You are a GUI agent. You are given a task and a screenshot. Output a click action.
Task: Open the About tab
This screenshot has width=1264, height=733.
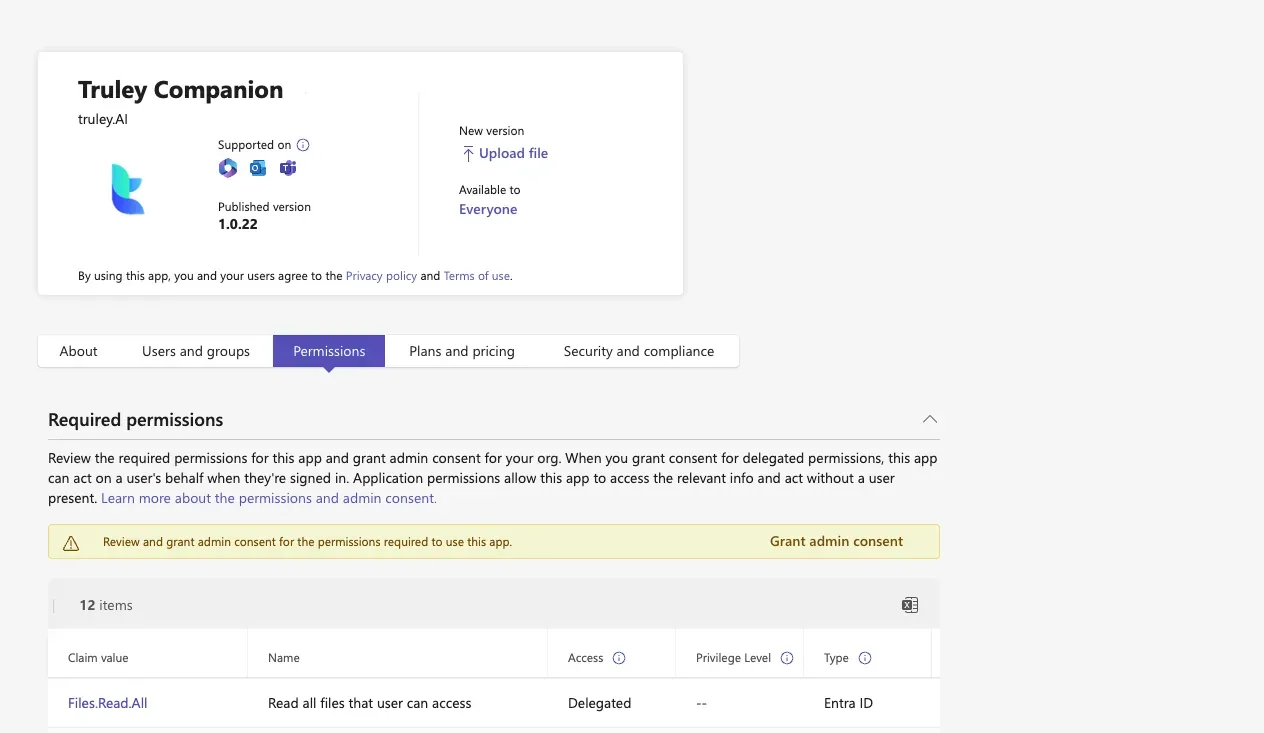click(79, 351)
